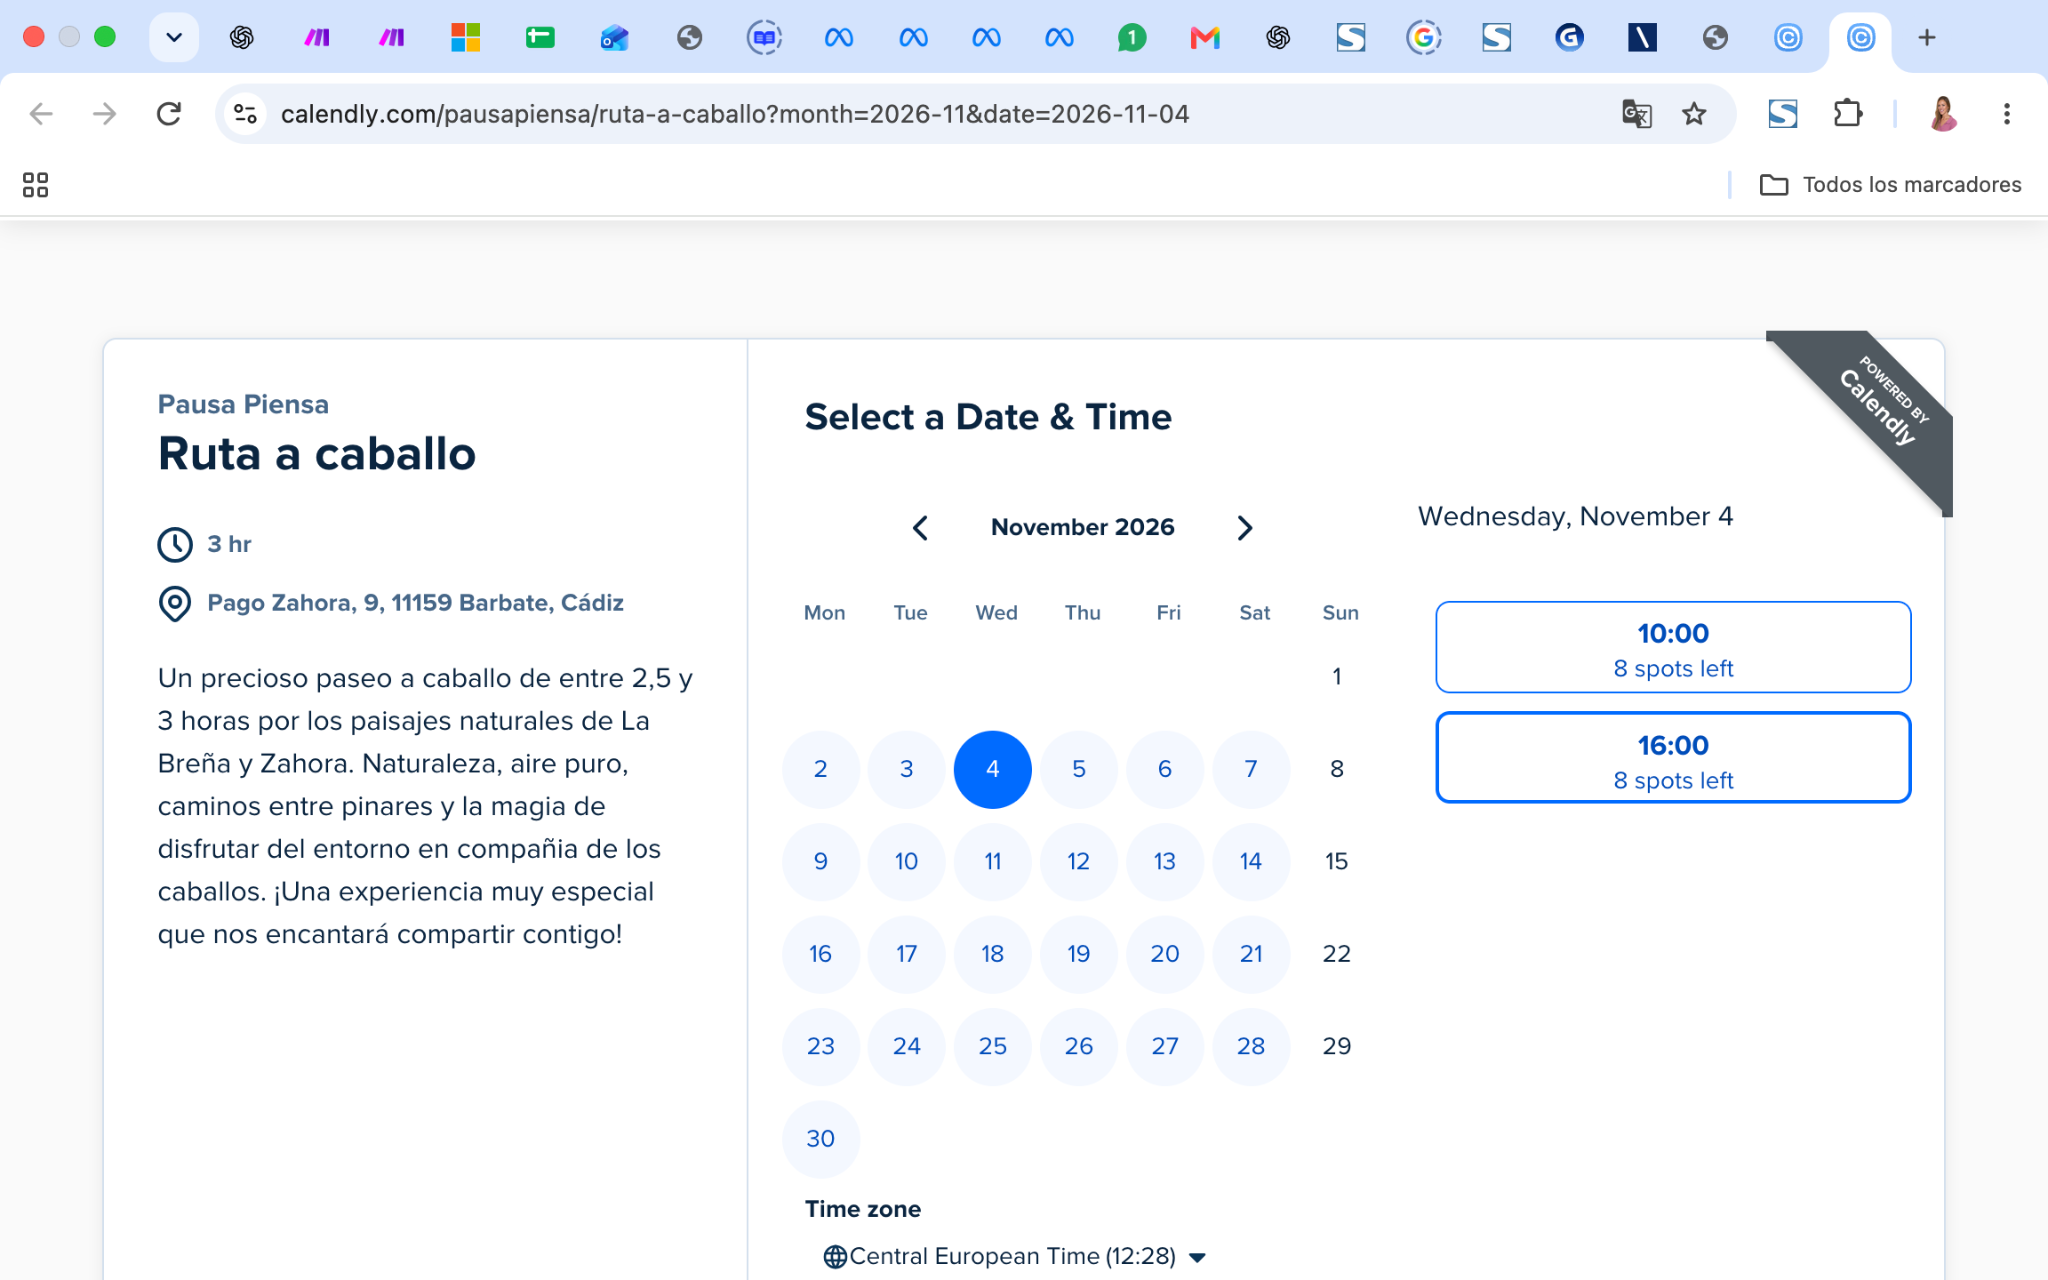This screenshot has width=2048, height=1280.
Task: Select the 16:00 time slot
Action: click(x=1673, y=758)
